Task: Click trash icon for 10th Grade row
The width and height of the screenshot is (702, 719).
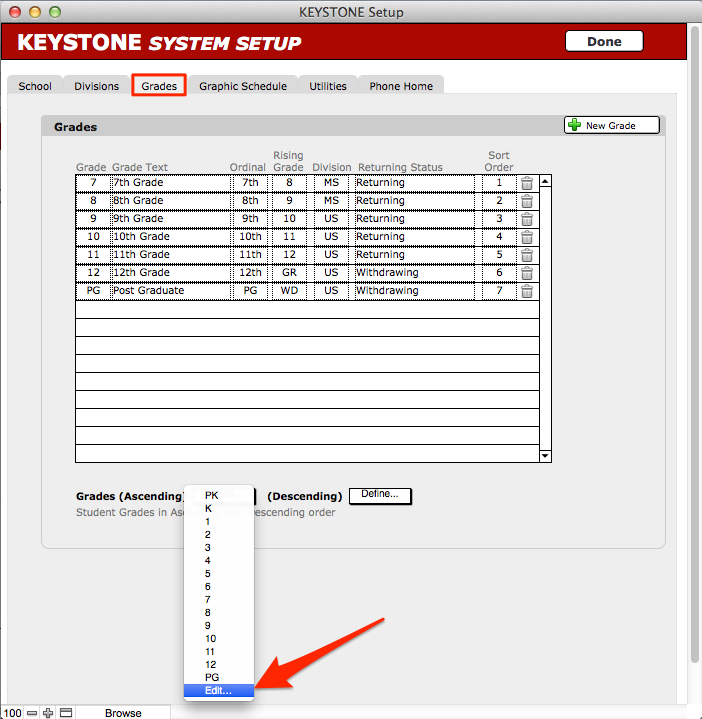Action: point(527,237)
